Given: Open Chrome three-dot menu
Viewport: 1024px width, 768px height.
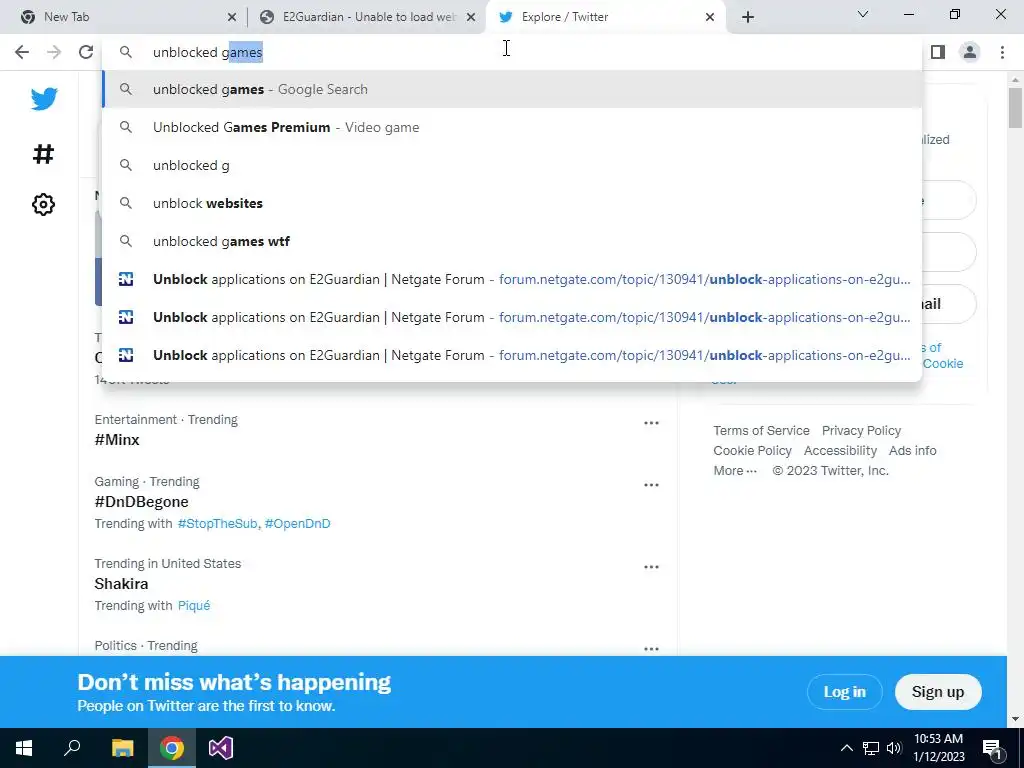Looking at the screenshot, I should tap(1002, 52).
